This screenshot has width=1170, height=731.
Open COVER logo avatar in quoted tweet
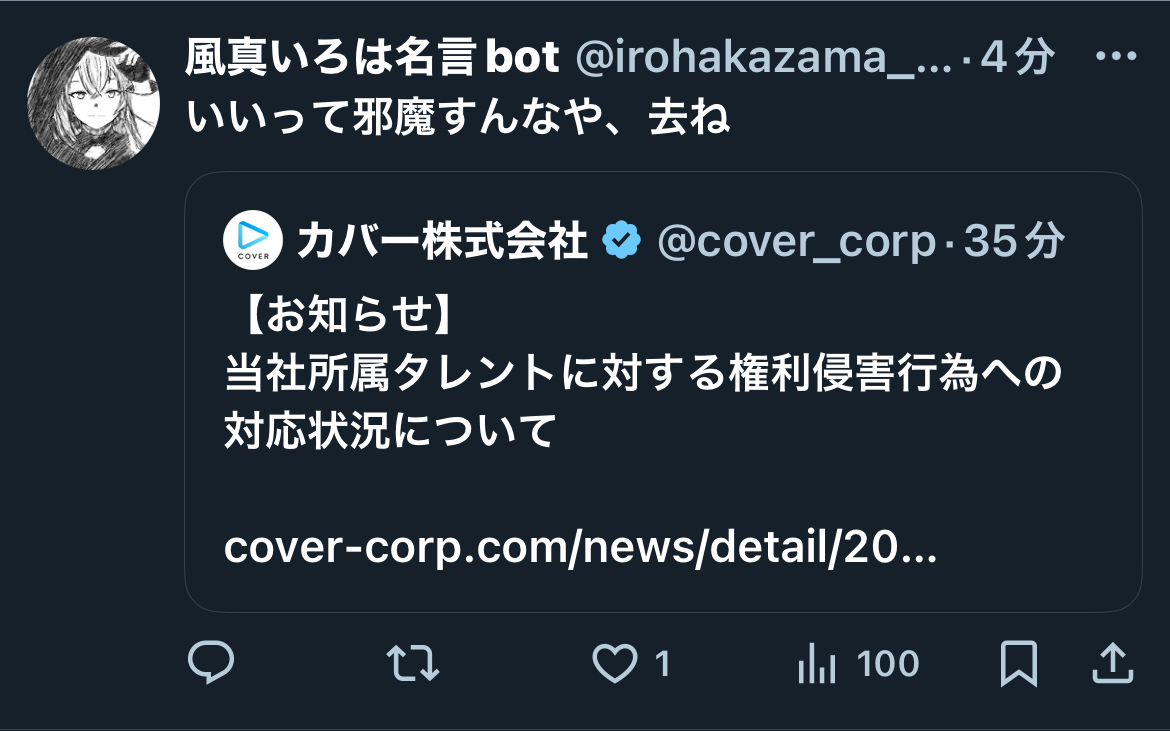(x=253, y=240)
